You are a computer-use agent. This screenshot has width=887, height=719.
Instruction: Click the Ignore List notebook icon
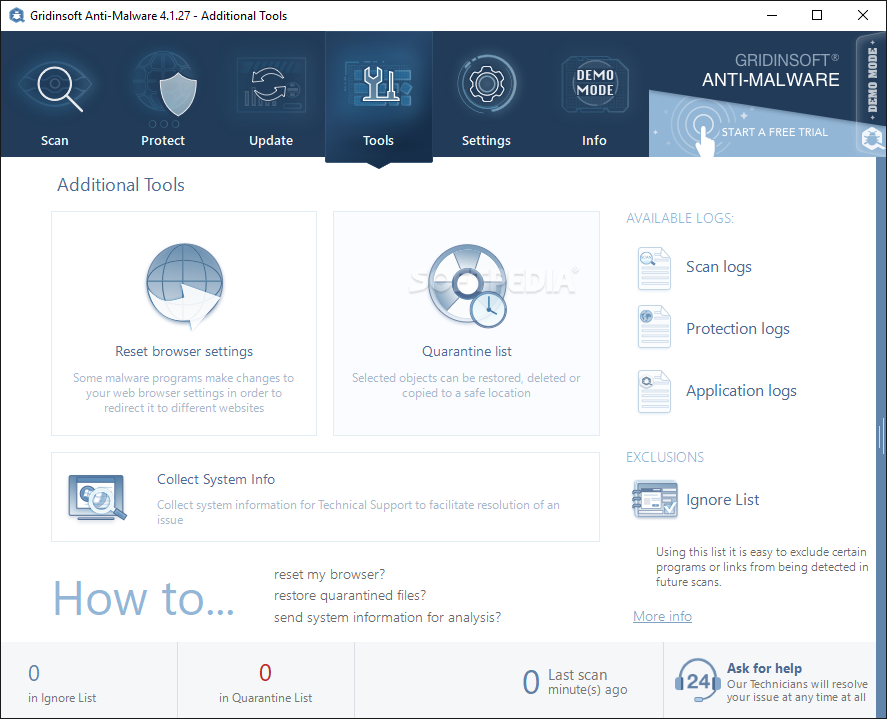coord(655,499)
